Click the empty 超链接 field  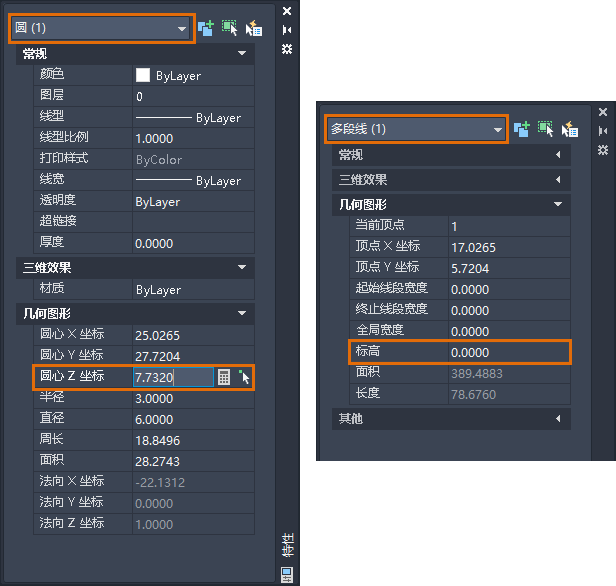(193, 222)
